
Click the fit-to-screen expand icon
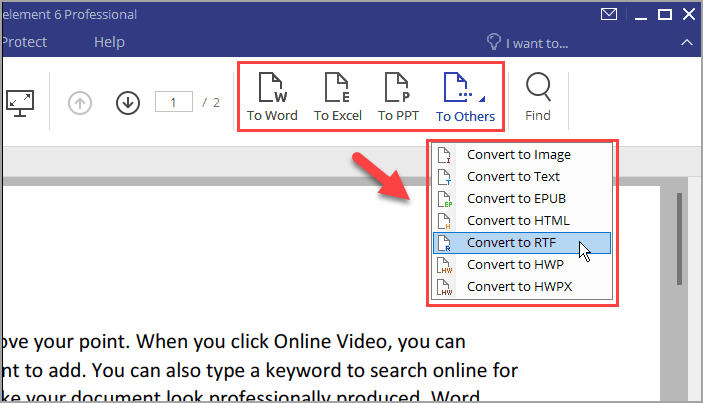point(18,102)
